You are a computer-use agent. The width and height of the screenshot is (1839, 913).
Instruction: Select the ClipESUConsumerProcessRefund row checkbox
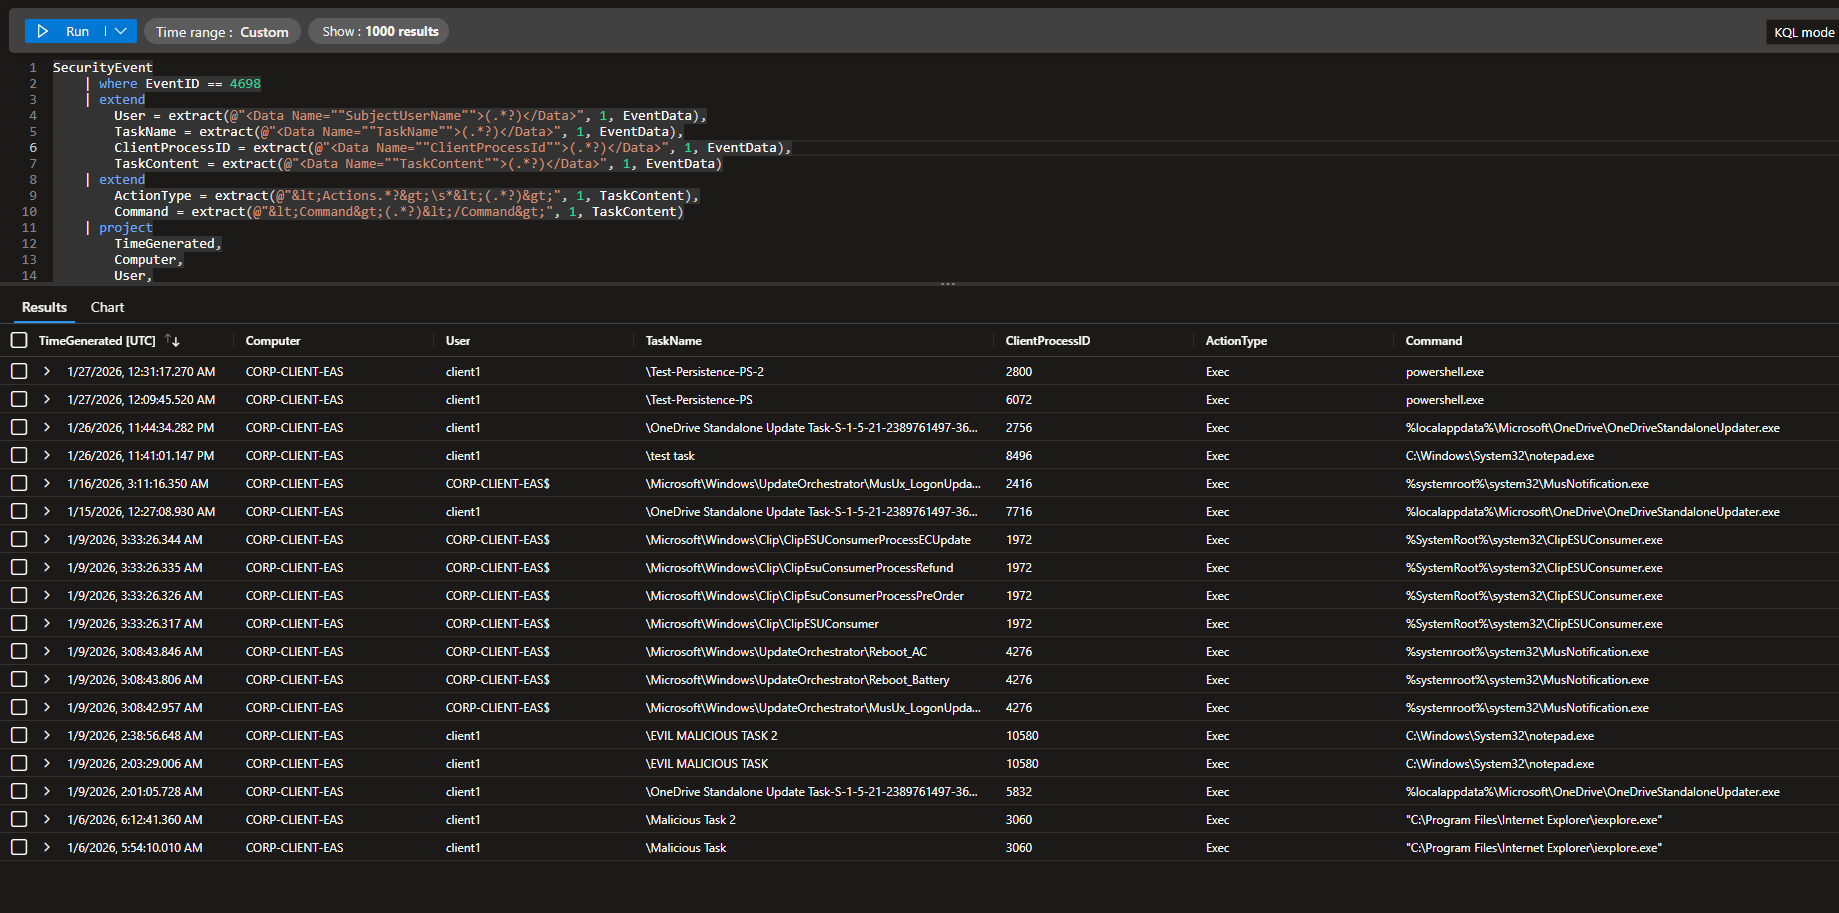tap(19, 568)
